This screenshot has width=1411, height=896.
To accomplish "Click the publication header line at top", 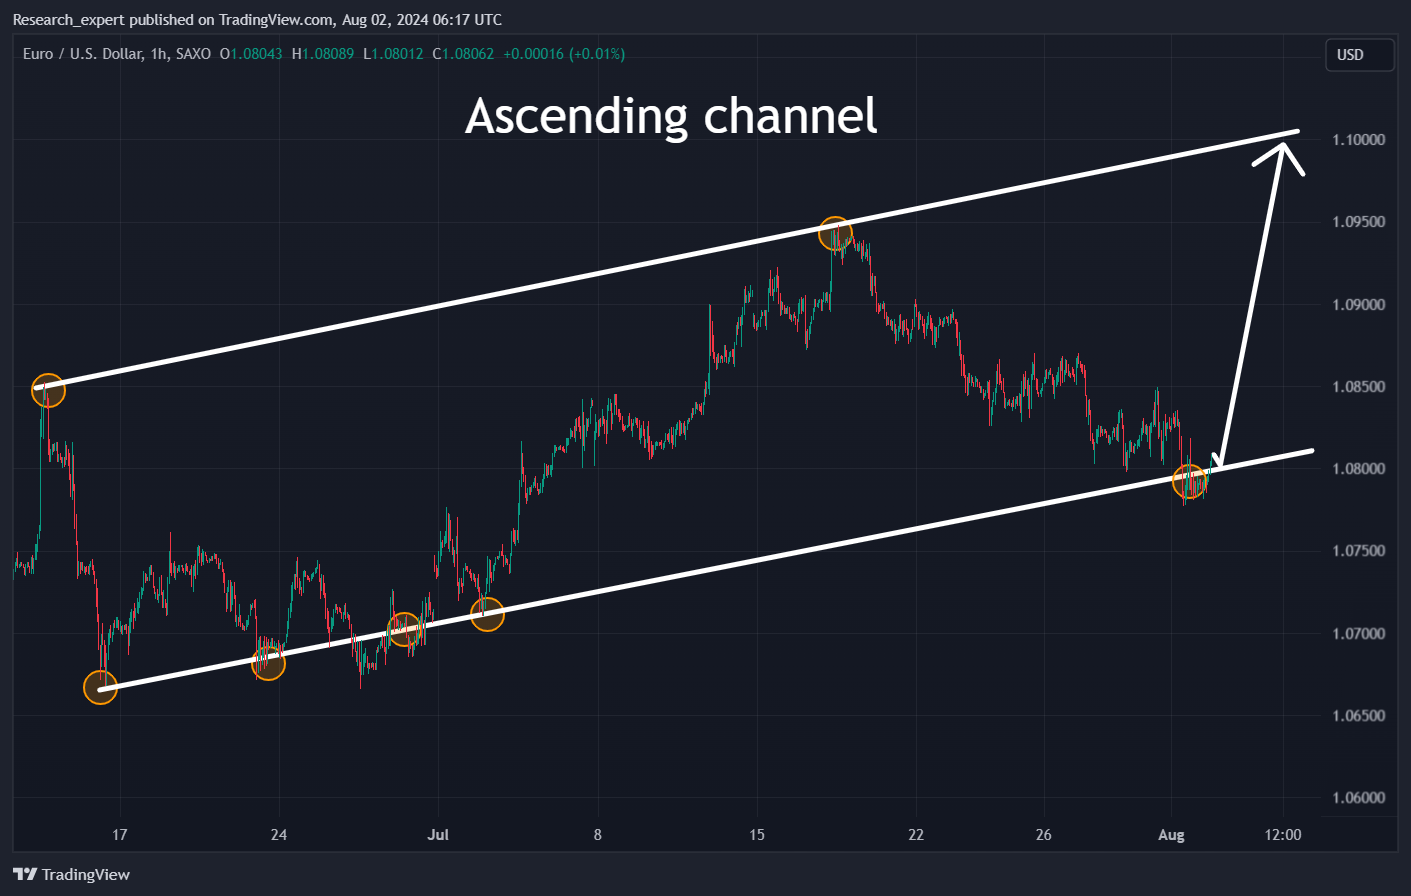I will pyautogui.click(x=258, y=20).
